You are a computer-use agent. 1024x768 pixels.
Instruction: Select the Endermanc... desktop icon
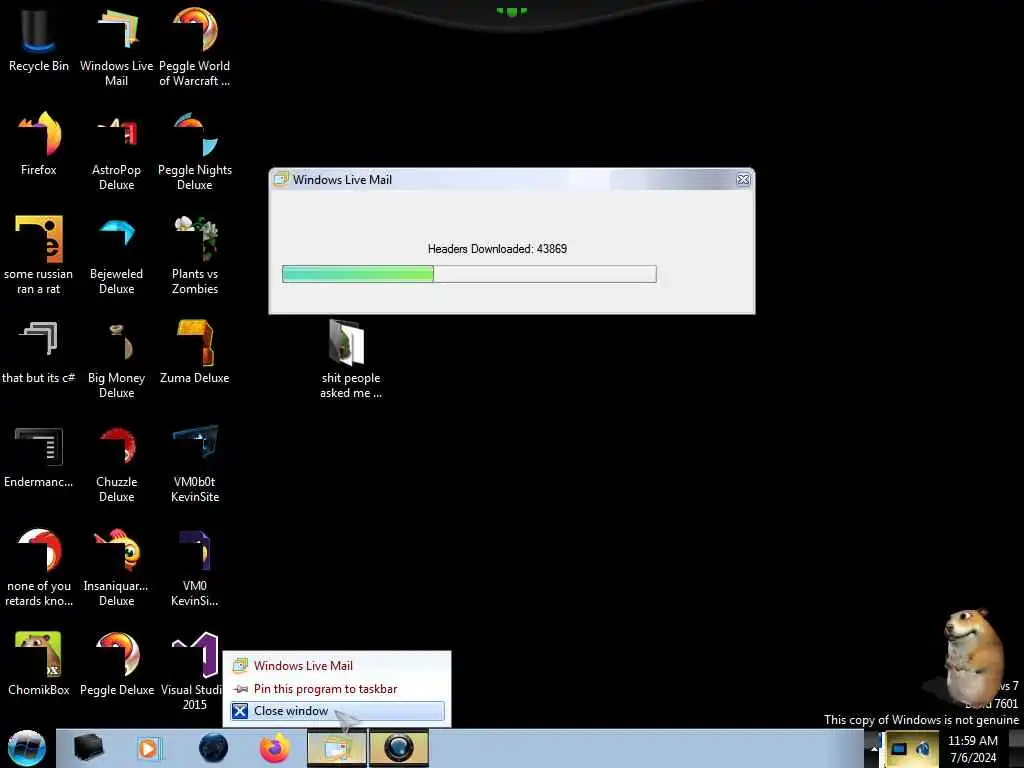point(39,456)
